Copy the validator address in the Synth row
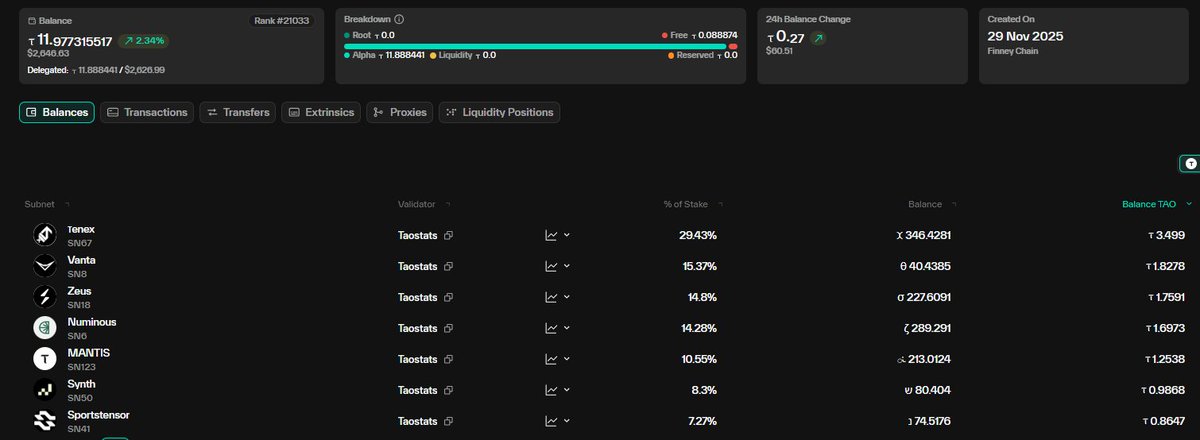 pyautogui.click(x=449, y=390)
